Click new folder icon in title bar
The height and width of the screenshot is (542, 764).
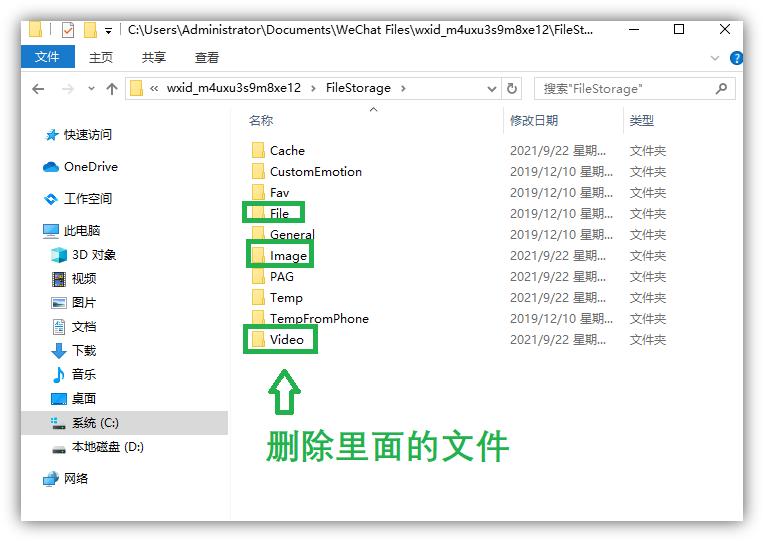[x=90, y=30]
